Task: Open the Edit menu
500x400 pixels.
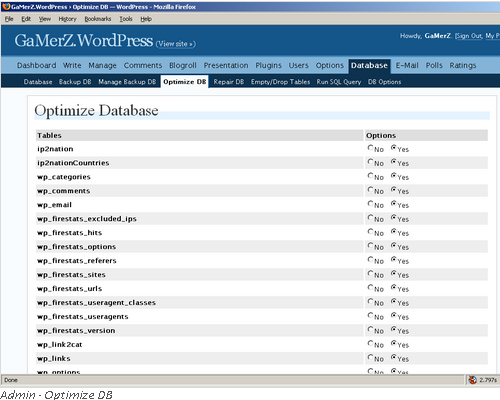Action: click(26, 19)
